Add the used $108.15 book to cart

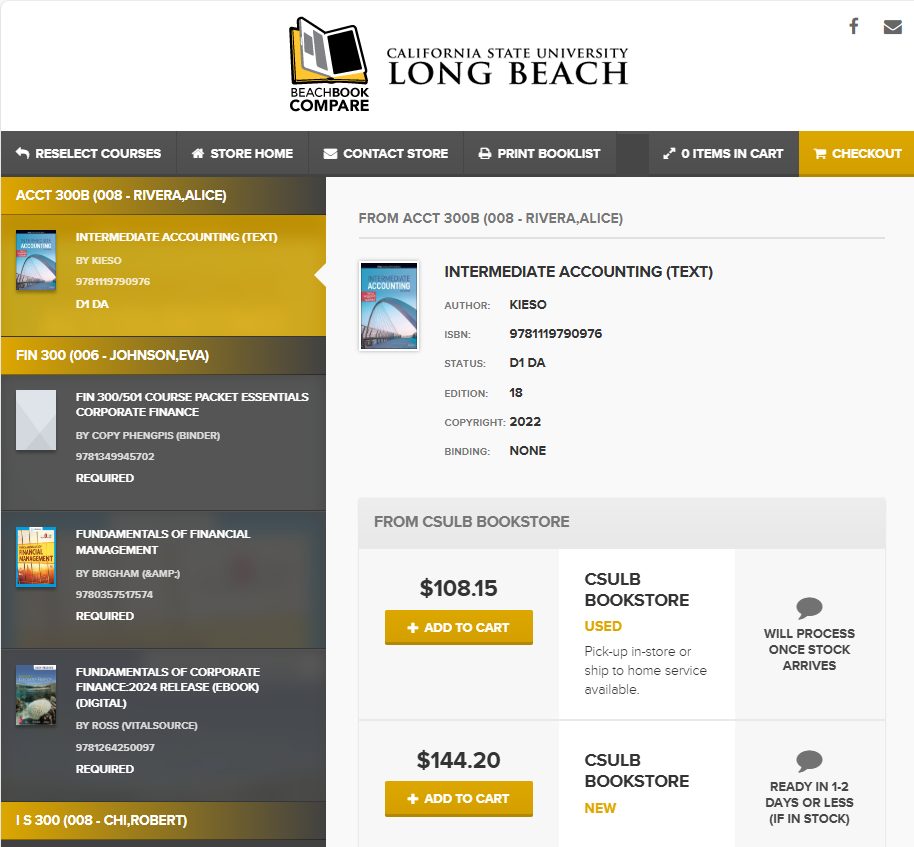[x=458, y=627]
